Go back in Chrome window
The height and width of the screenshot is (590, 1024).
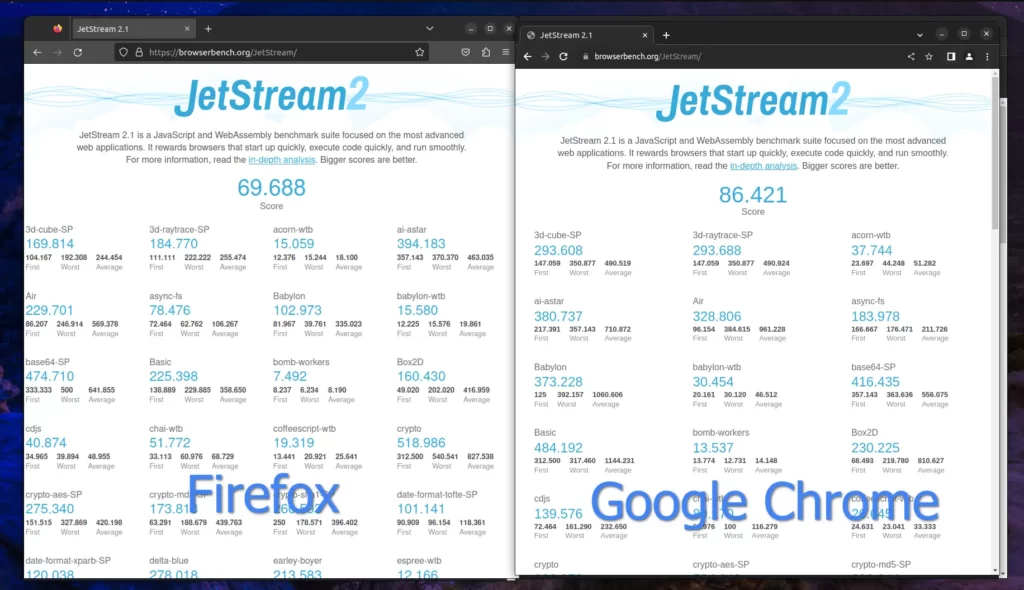(528, 57)
